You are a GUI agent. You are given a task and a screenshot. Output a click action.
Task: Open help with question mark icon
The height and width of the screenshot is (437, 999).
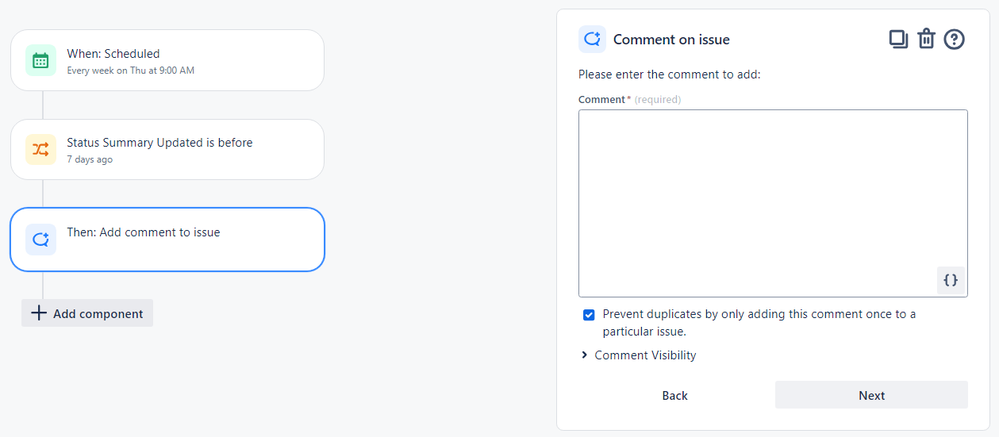point(954,39)
